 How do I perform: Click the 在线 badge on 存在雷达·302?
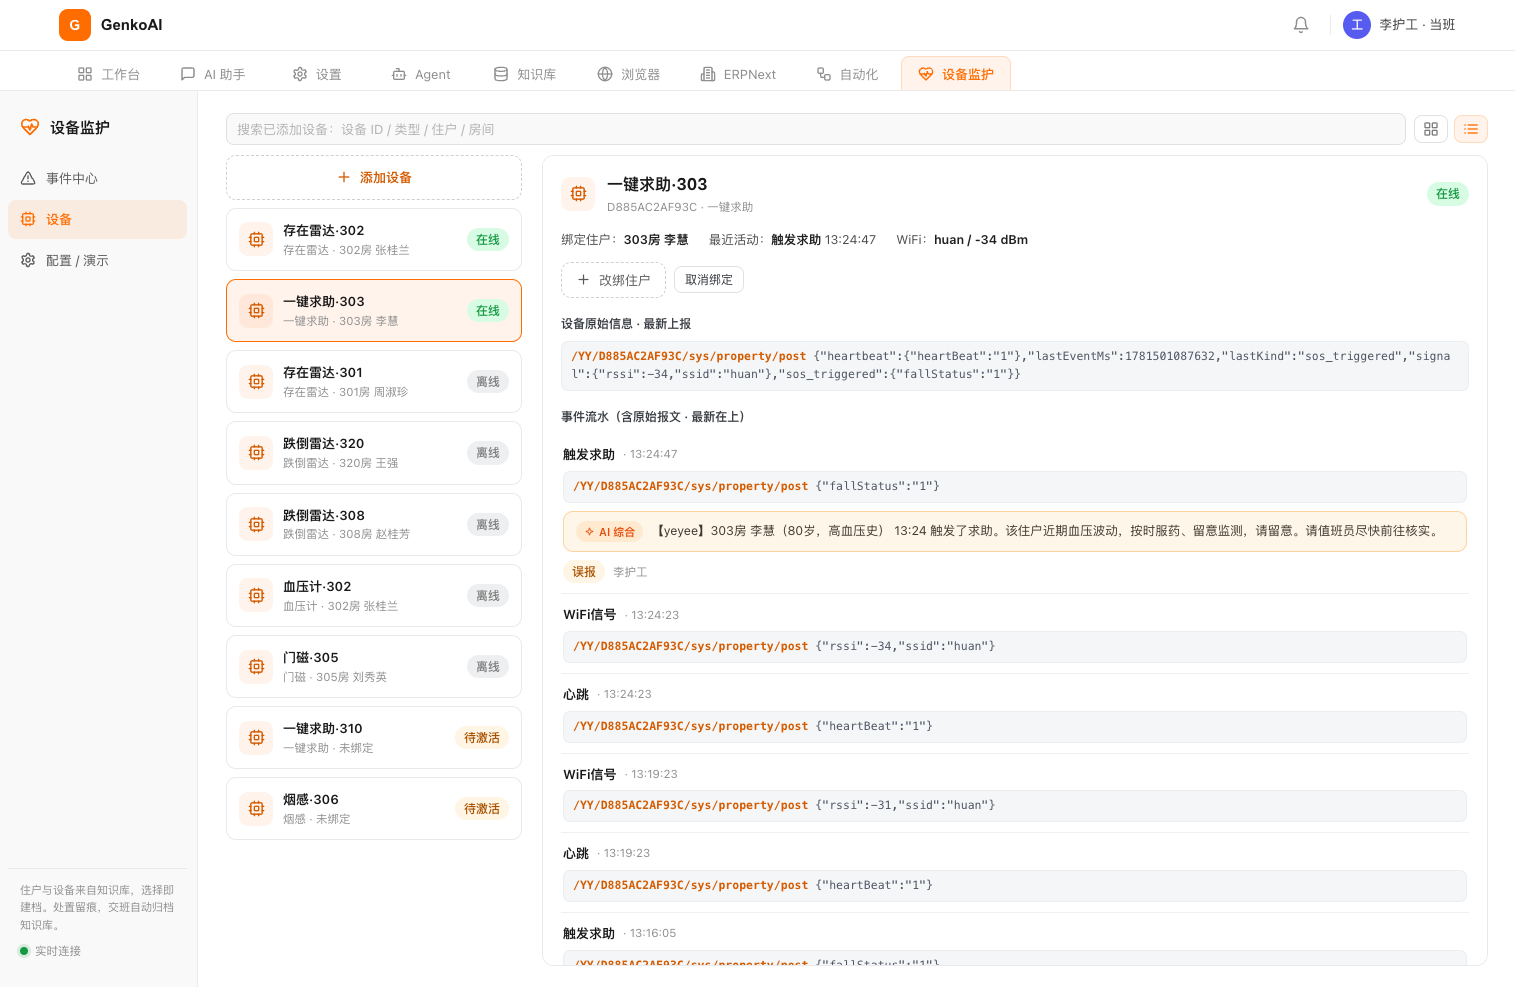pos(488,239)
